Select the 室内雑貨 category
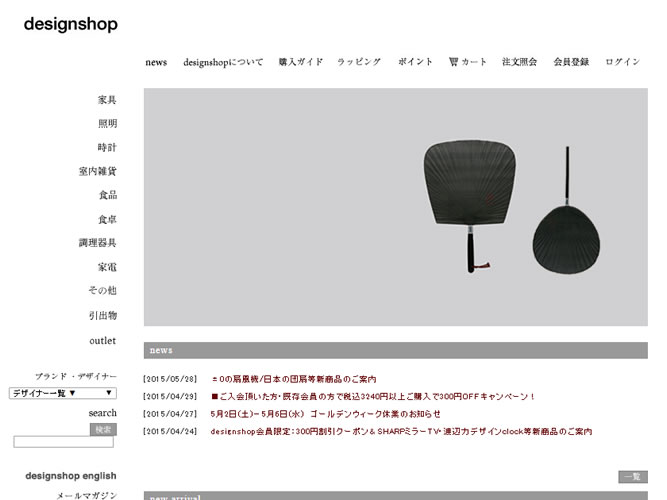Viewport: 667px width, 500px height. tap(98, 171)
